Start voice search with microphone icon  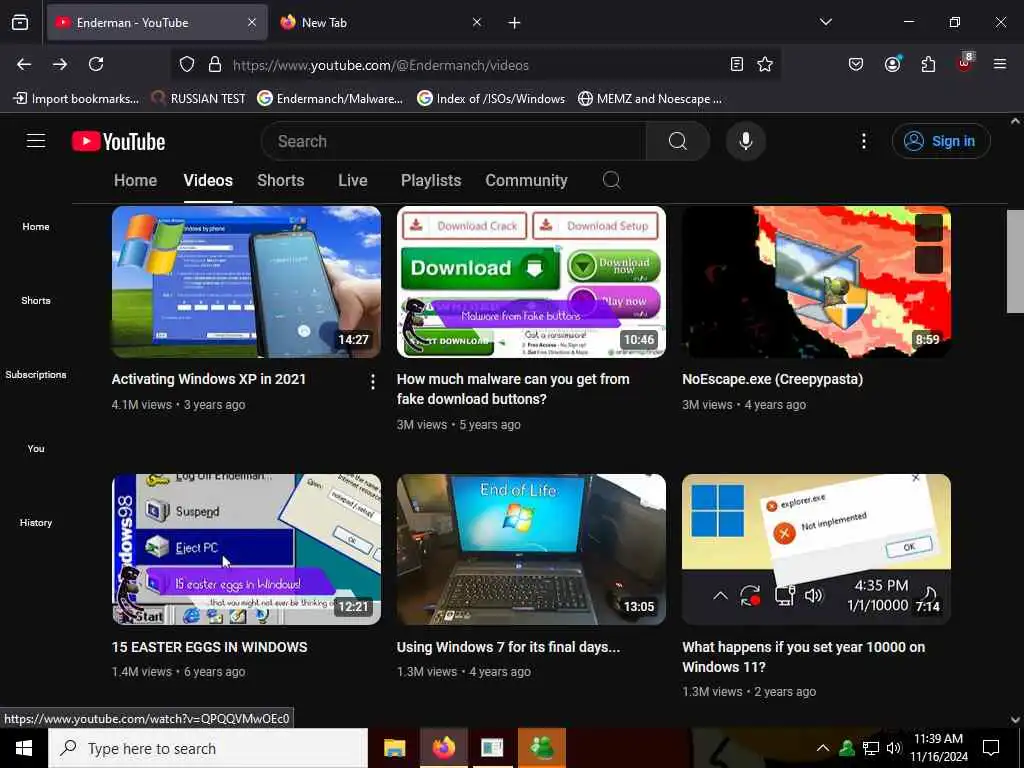745,141
